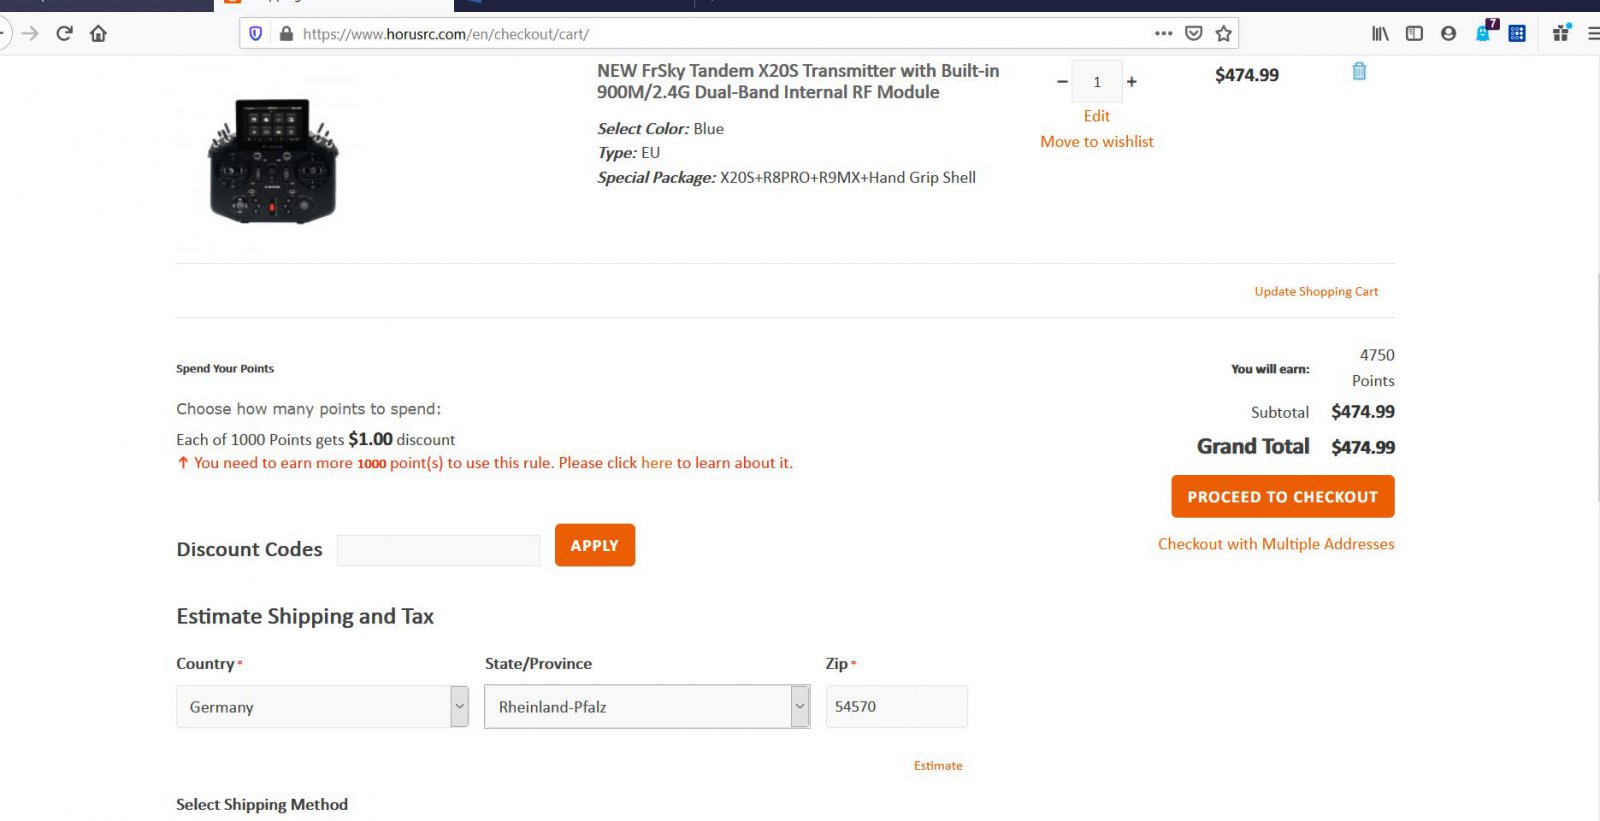Image resolution: width=1600 pixels, height=821 pixels.
Task: Click the 'Select Shipping Method' heading
Action: point(262,804)
